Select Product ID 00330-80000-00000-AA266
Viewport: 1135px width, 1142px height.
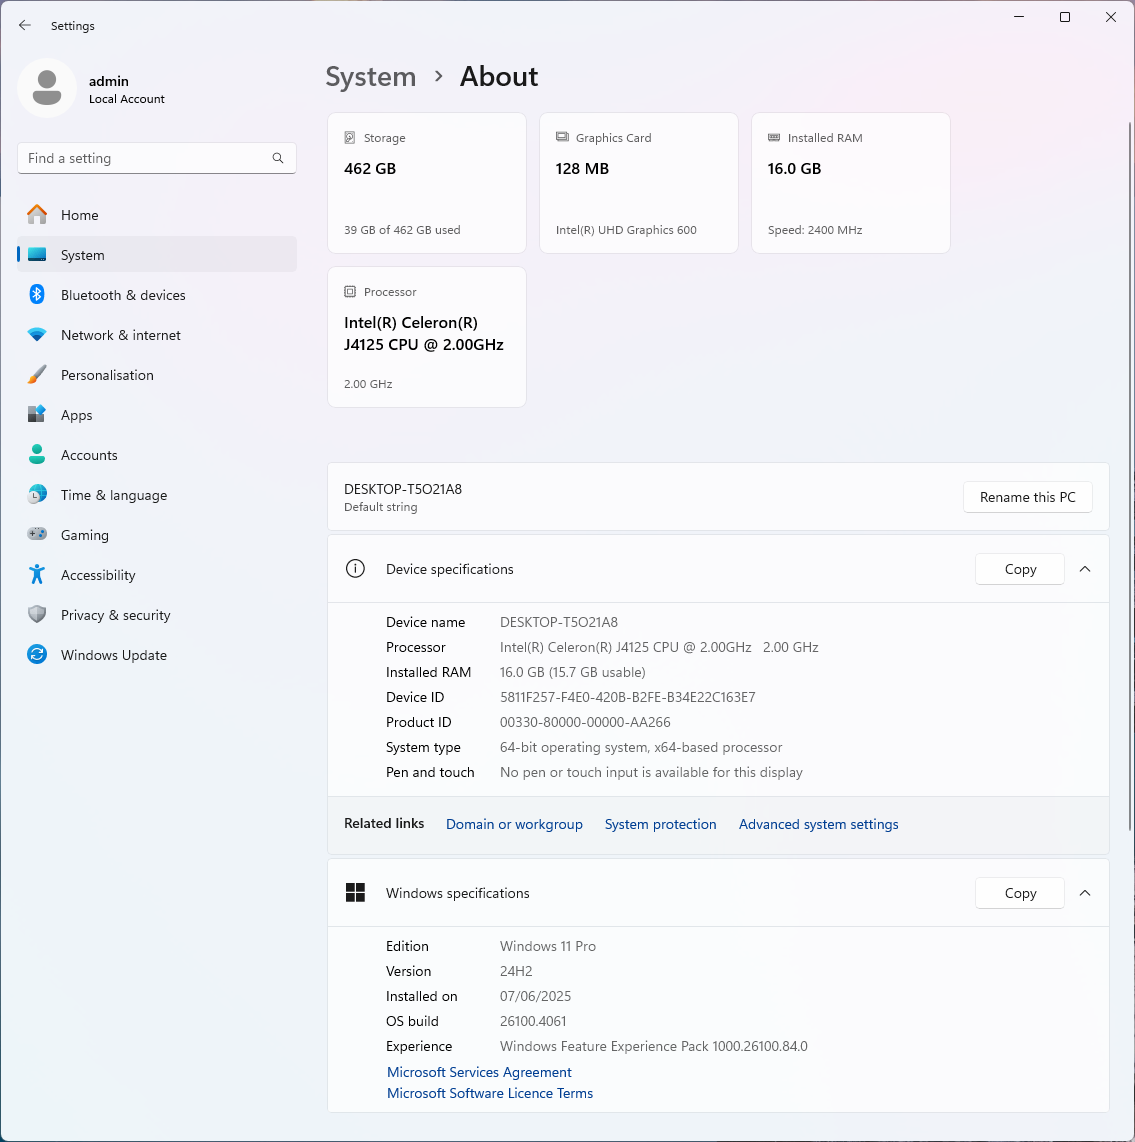pyautogui.click(x=585, y=722)
